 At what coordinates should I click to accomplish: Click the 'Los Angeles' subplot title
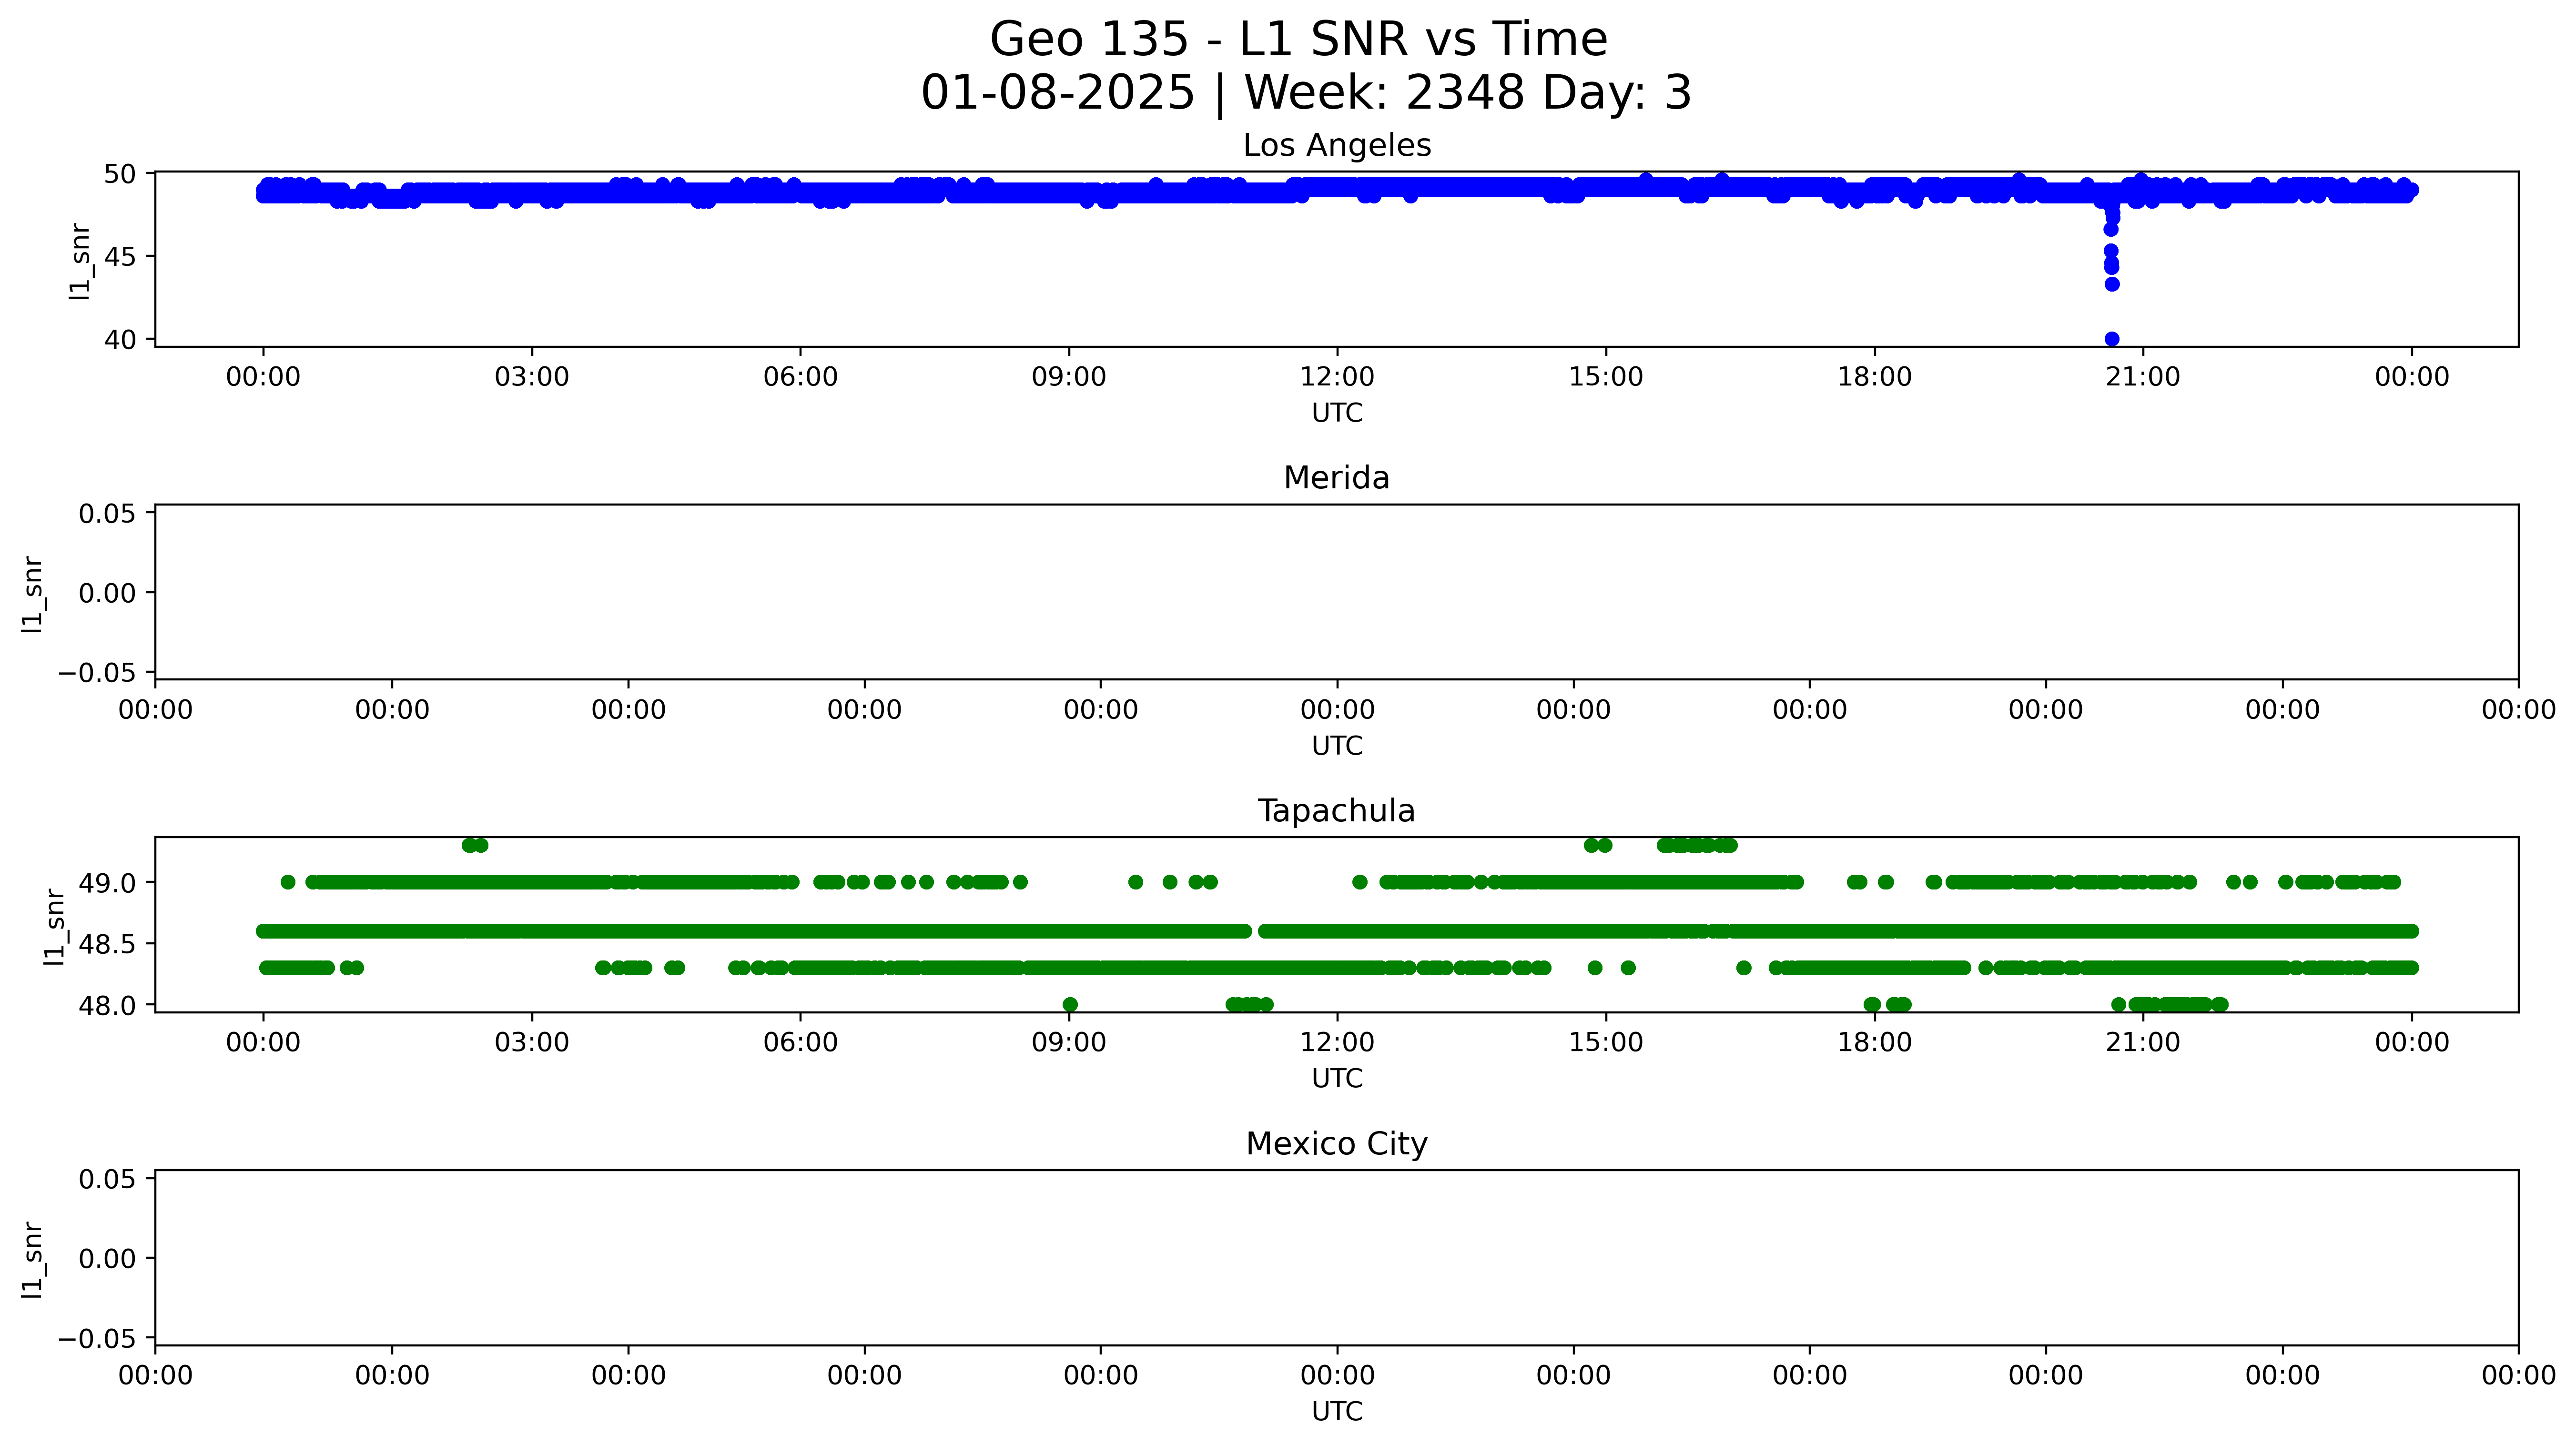pos(1336,146)
